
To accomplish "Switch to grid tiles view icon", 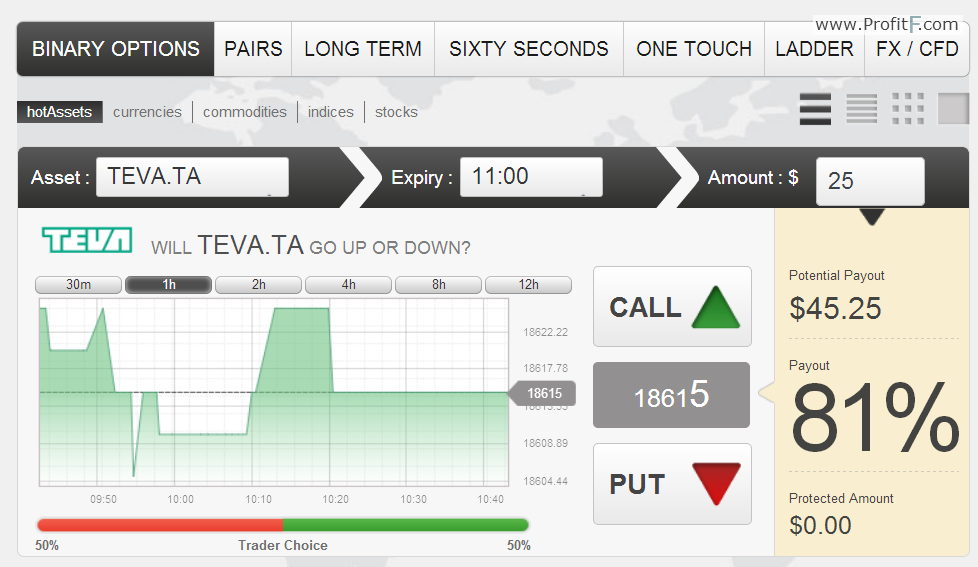I will click(x=908, y=109).
